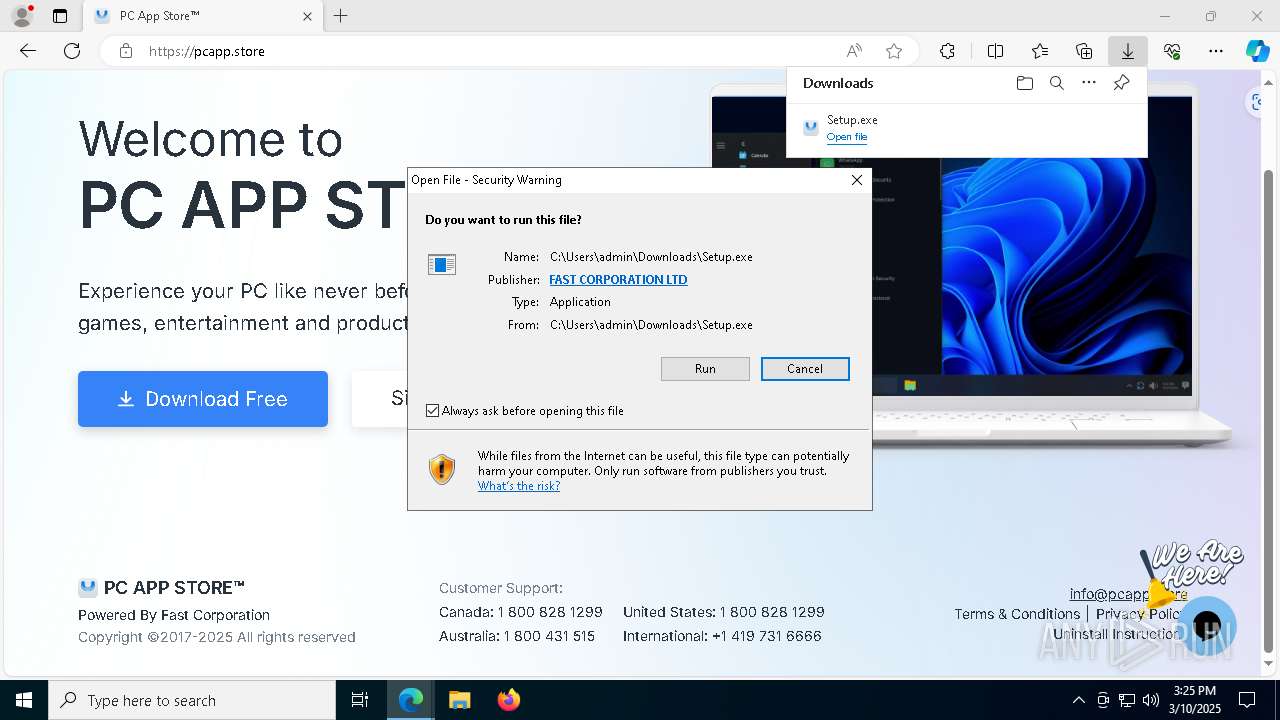Click the Edge profile avatar icon
The width and height of the screenshot is (1280, 720).
pos(21,16)
